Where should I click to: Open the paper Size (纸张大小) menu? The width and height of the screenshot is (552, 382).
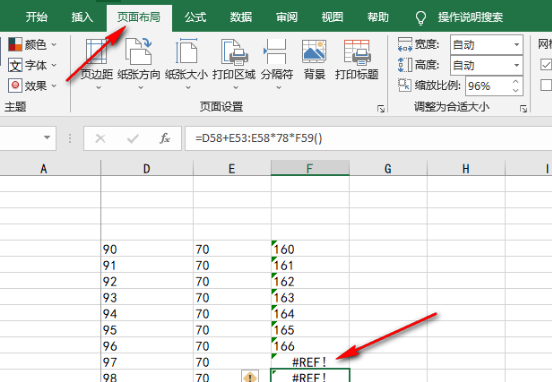pyautogui.click(x=186, y=63)
